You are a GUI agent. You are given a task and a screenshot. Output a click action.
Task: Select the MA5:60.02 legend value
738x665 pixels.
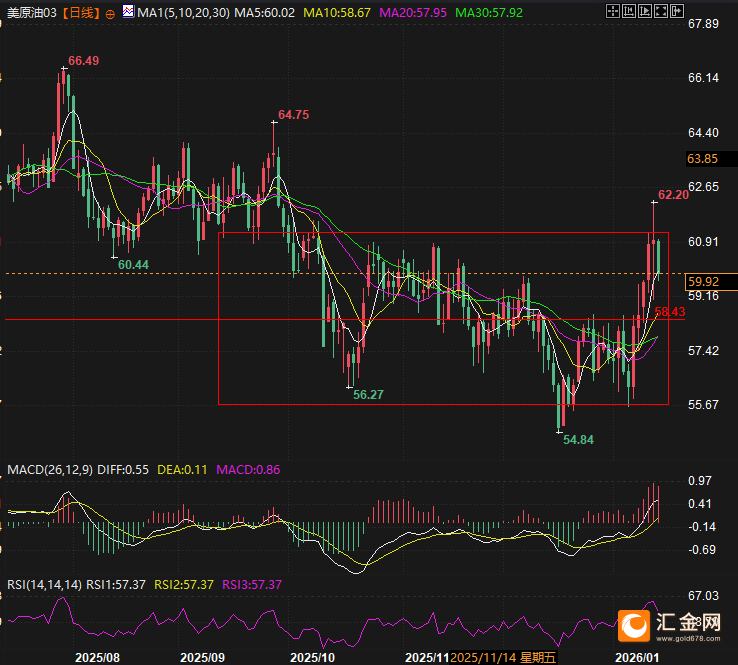(265, 13)
